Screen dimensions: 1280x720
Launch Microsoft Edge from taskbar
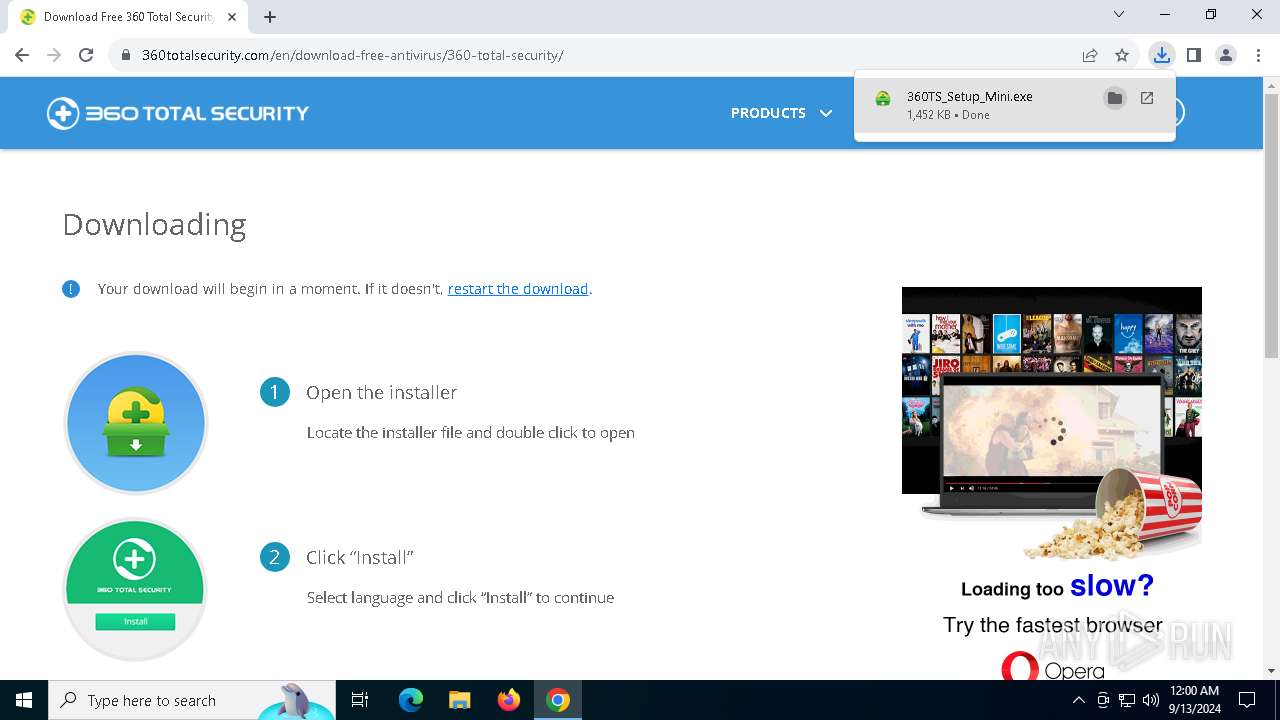point(411,700)
